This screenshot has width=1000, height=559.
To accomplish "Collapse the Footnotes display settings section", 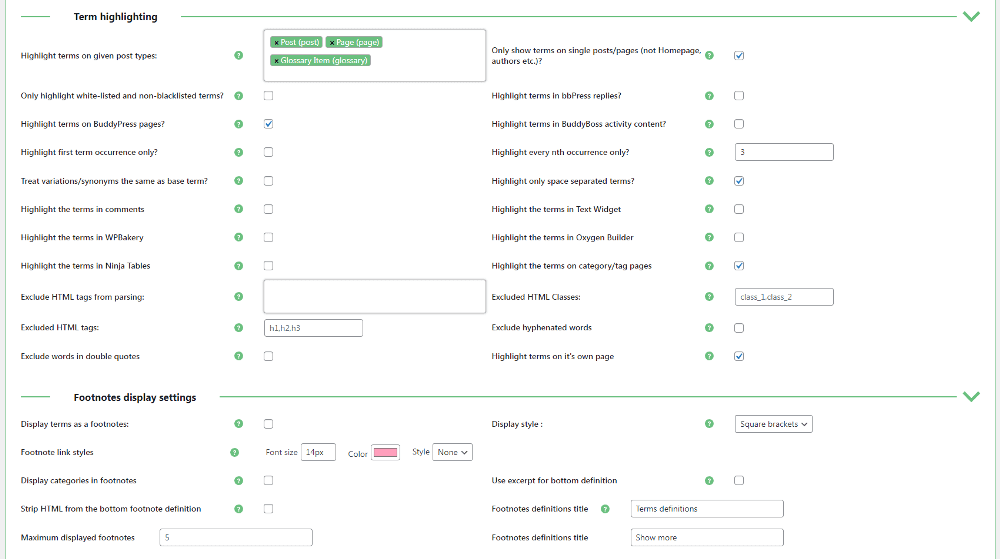I will 970,396.
